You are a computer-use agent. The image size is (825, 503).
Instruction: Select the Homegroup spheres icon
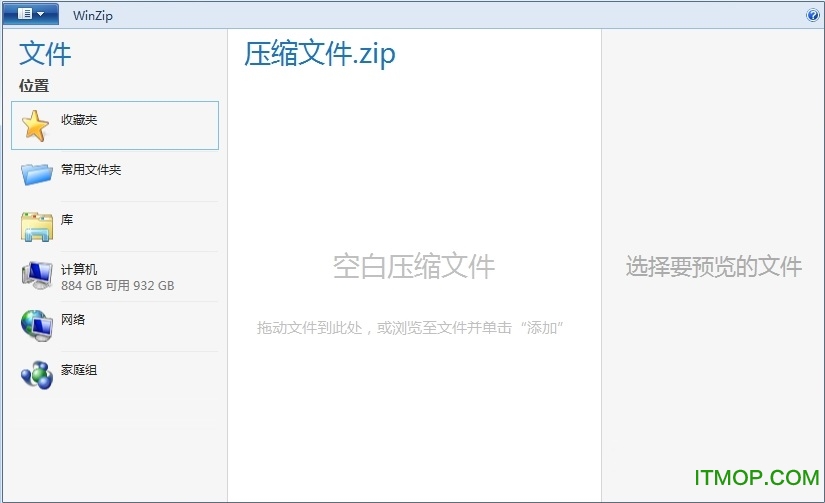pos(37,375)
